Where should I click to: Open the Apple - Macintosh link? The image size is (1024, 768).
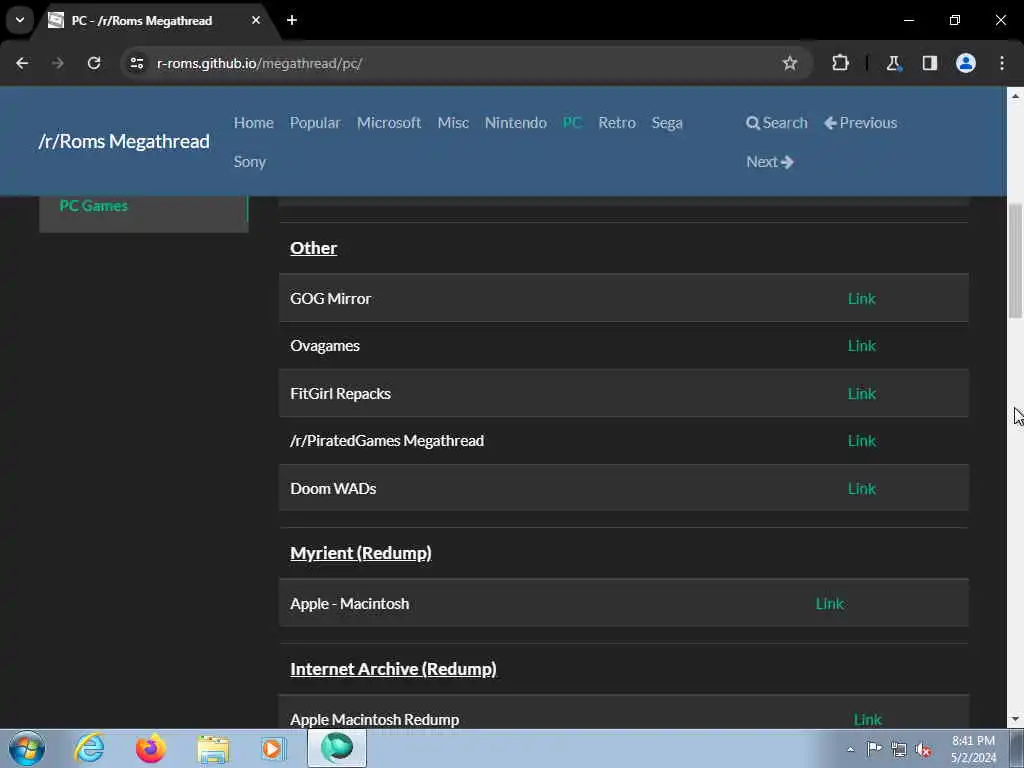tap(829, 603)
